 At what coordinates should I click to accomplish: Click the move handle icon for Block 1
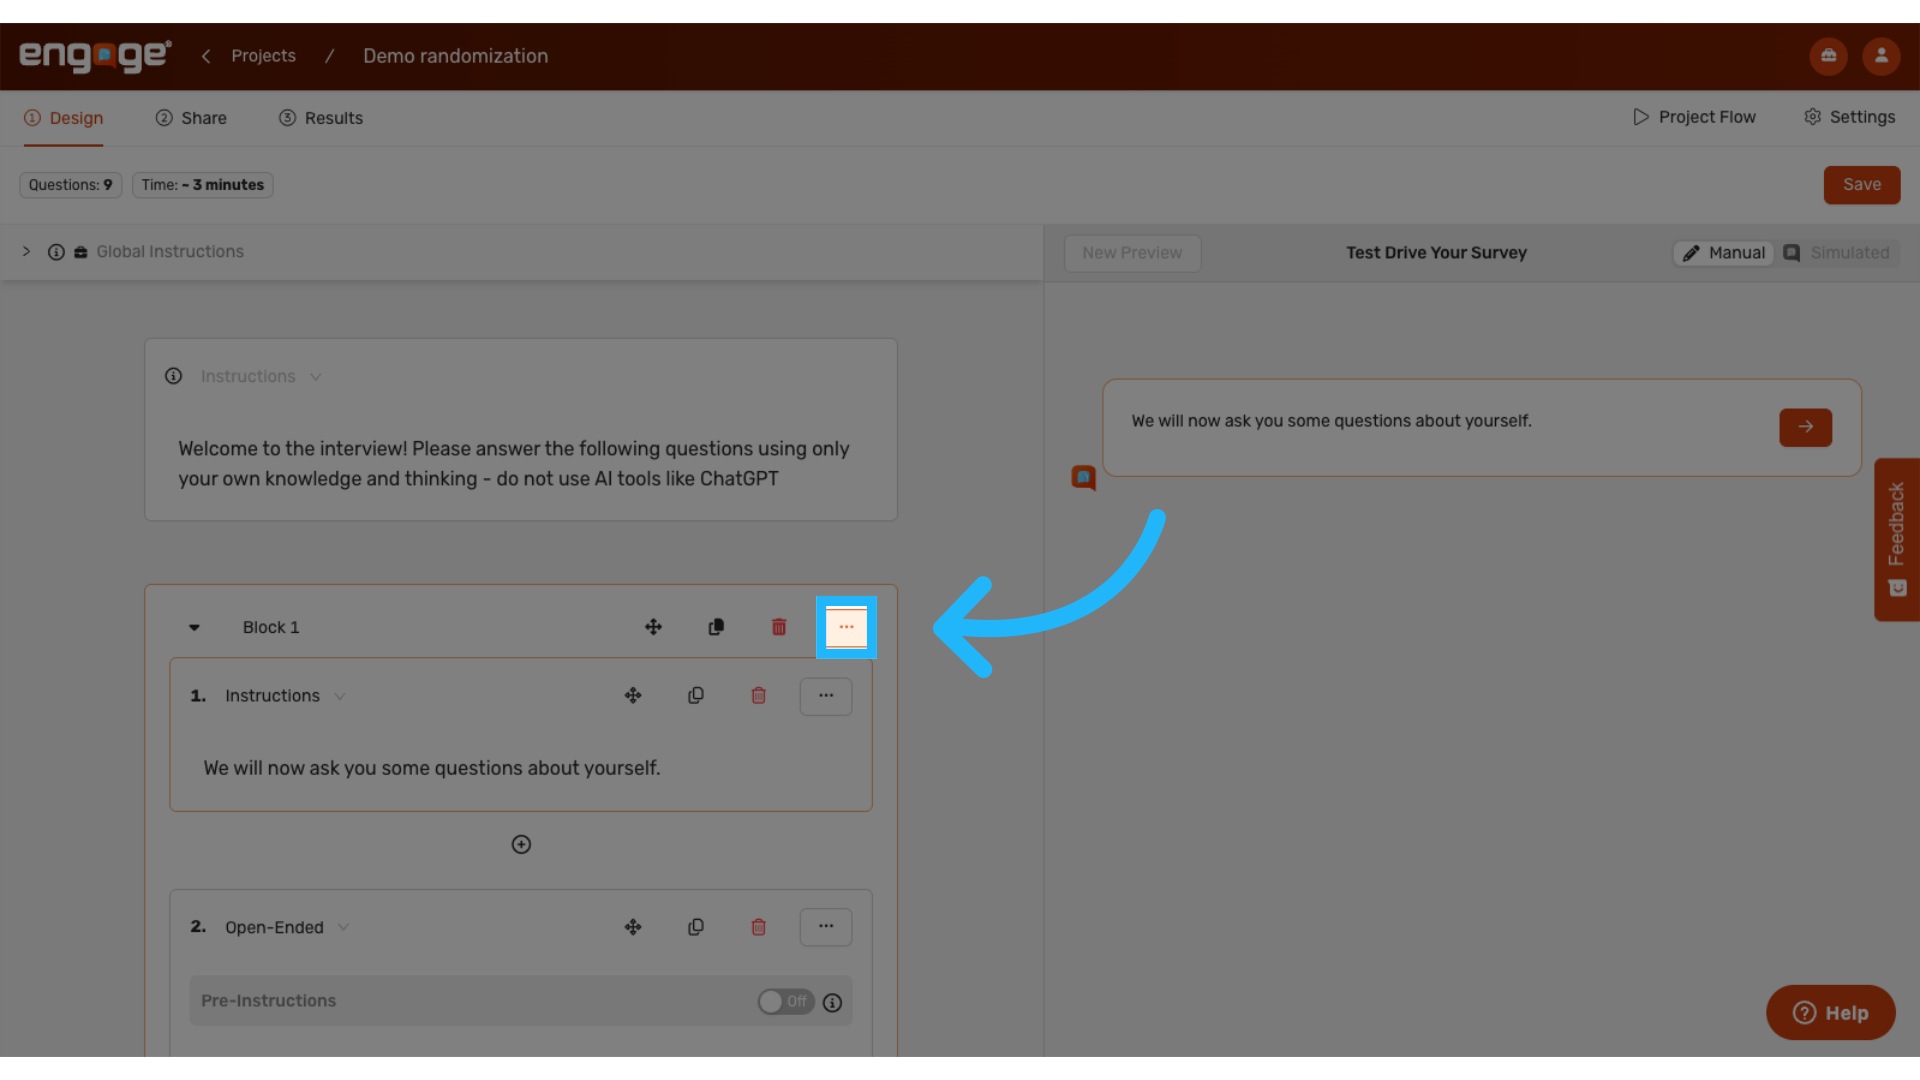pyautogui.click(x=653, y=627)
